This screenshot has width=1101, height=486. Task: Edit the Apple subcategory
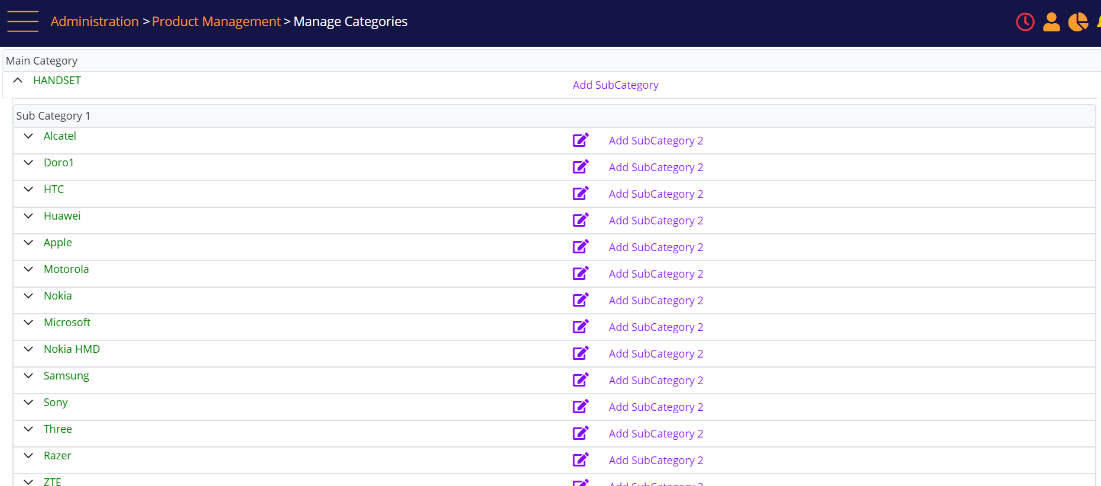581,247
